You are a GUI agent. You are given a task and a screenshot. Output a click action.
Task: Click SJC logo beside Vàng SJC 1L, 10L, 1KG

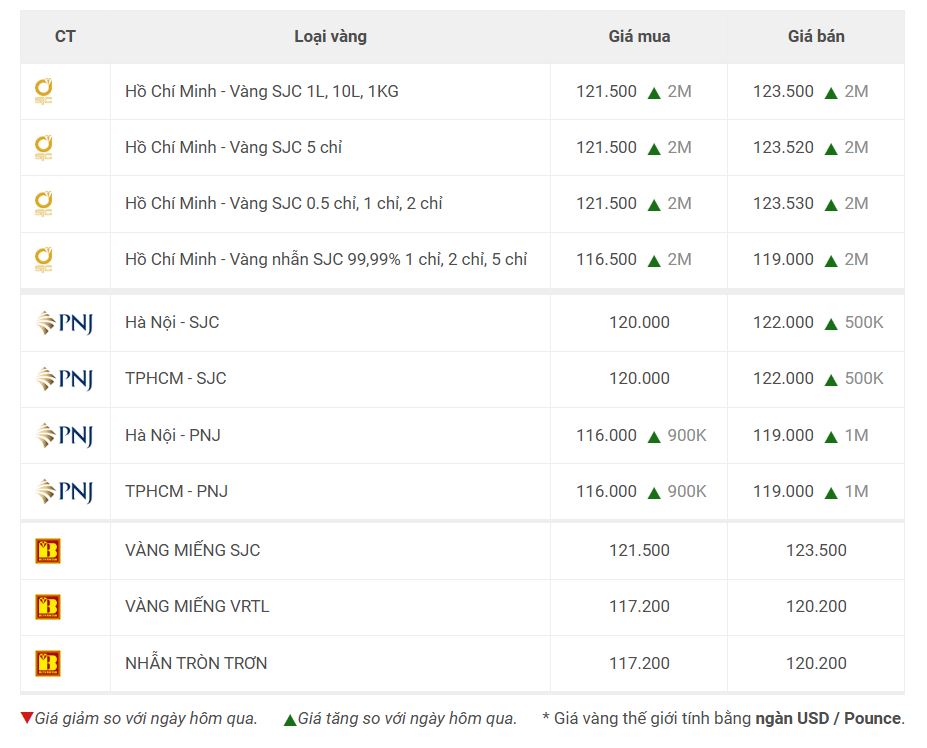43,91
